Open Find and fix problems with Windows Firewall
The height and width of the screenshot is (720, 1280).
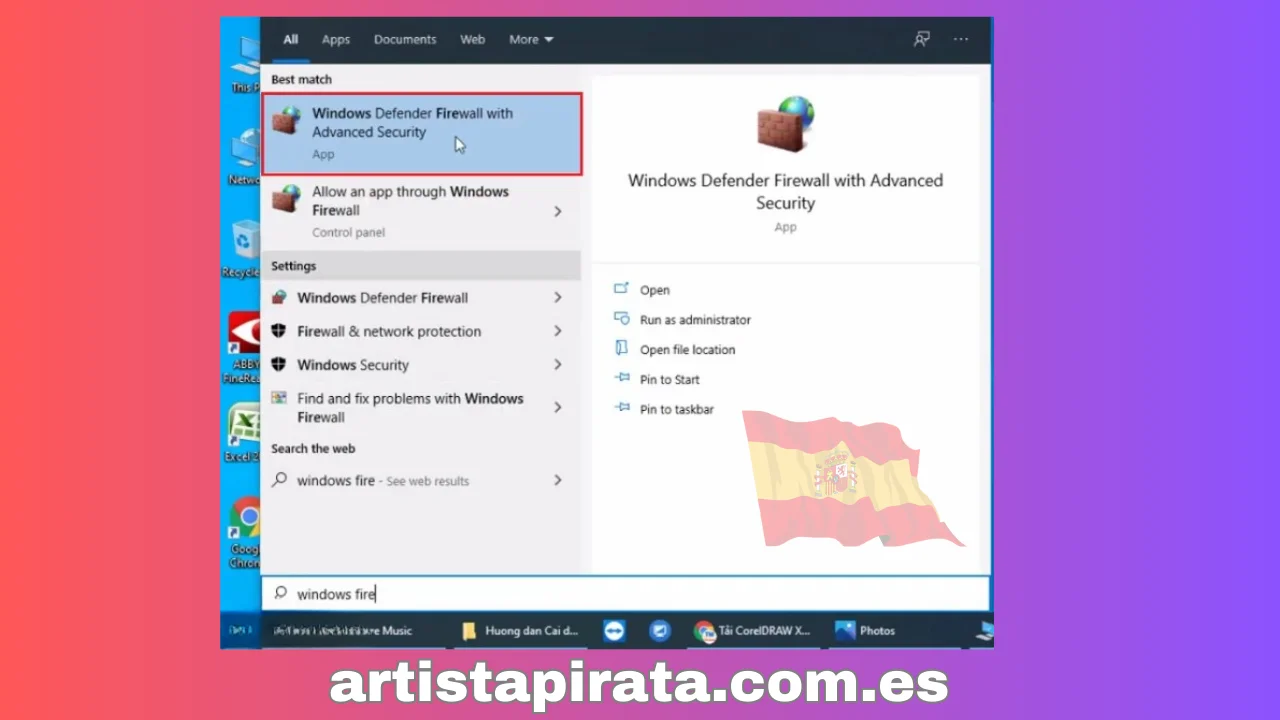(421, 408)
